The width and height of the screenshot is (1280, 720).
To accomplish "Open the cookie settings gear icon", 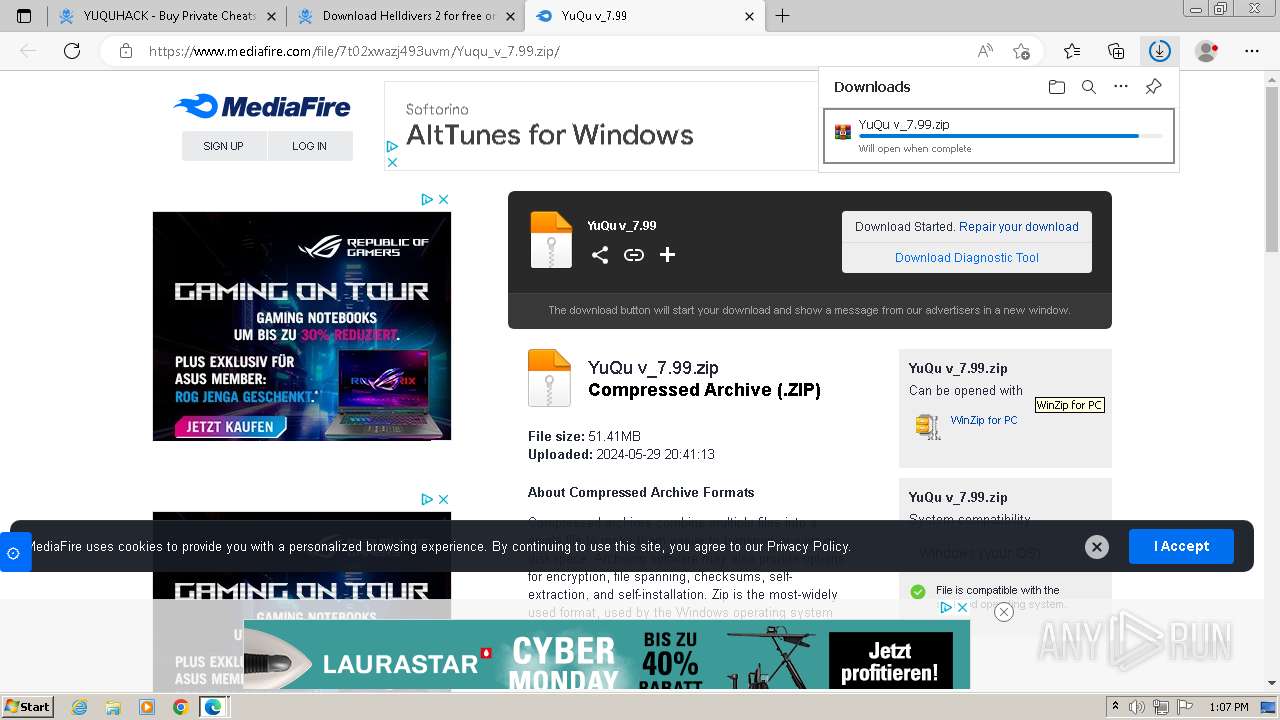I will coord(13,553).
